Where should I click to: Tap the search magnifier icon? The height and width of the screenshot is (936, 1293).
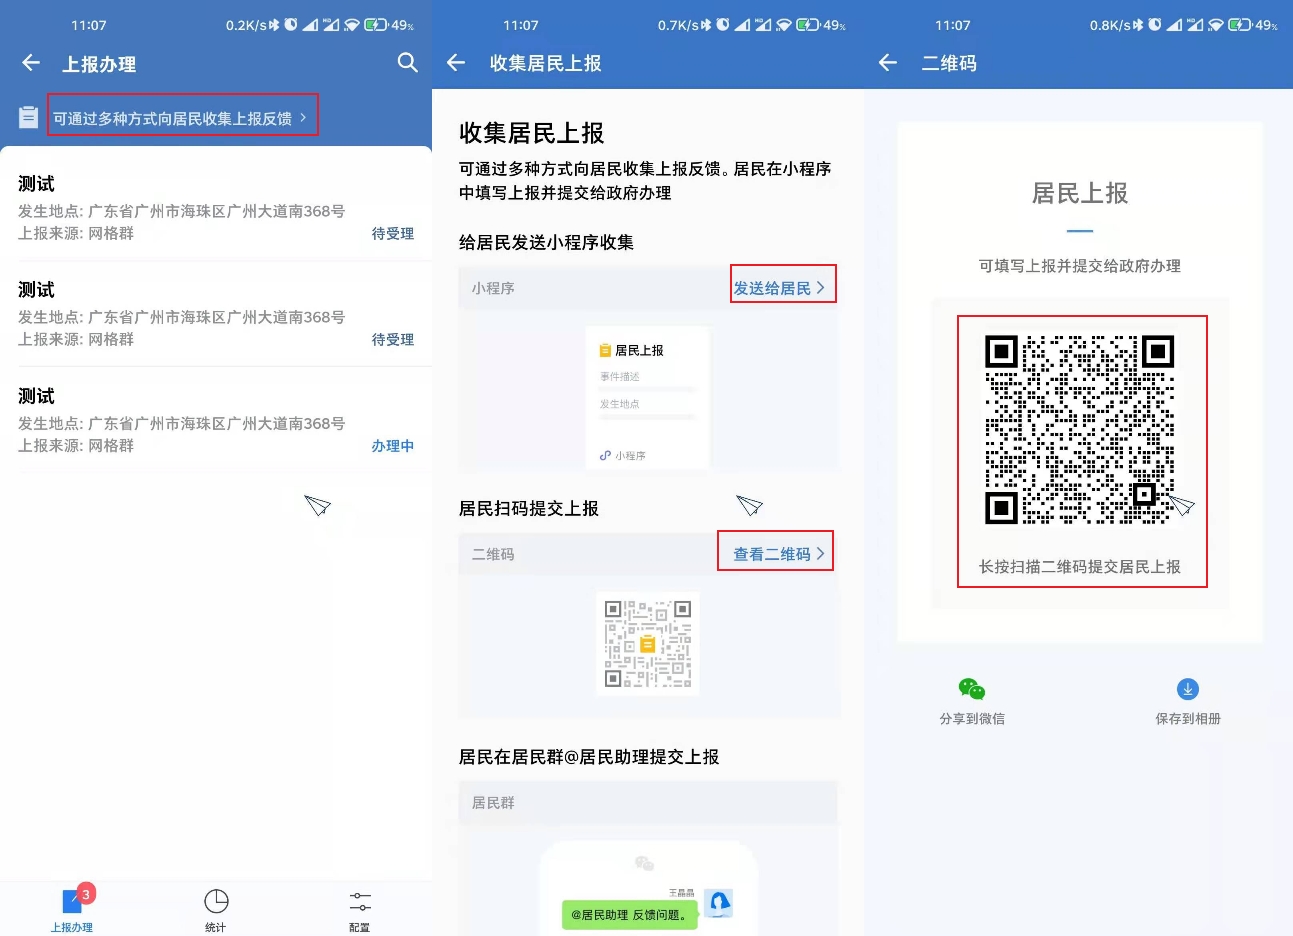(x=407, y=63)
